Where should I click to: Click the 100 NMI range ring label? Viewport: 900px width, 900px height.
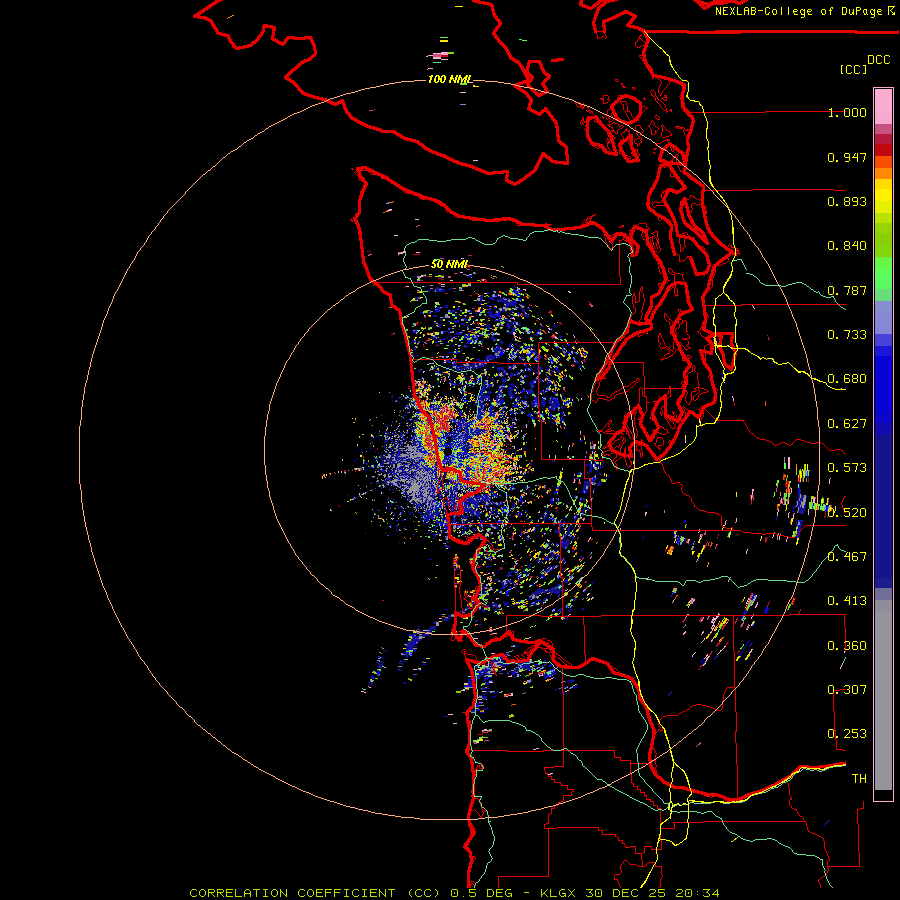coord(450,79)
